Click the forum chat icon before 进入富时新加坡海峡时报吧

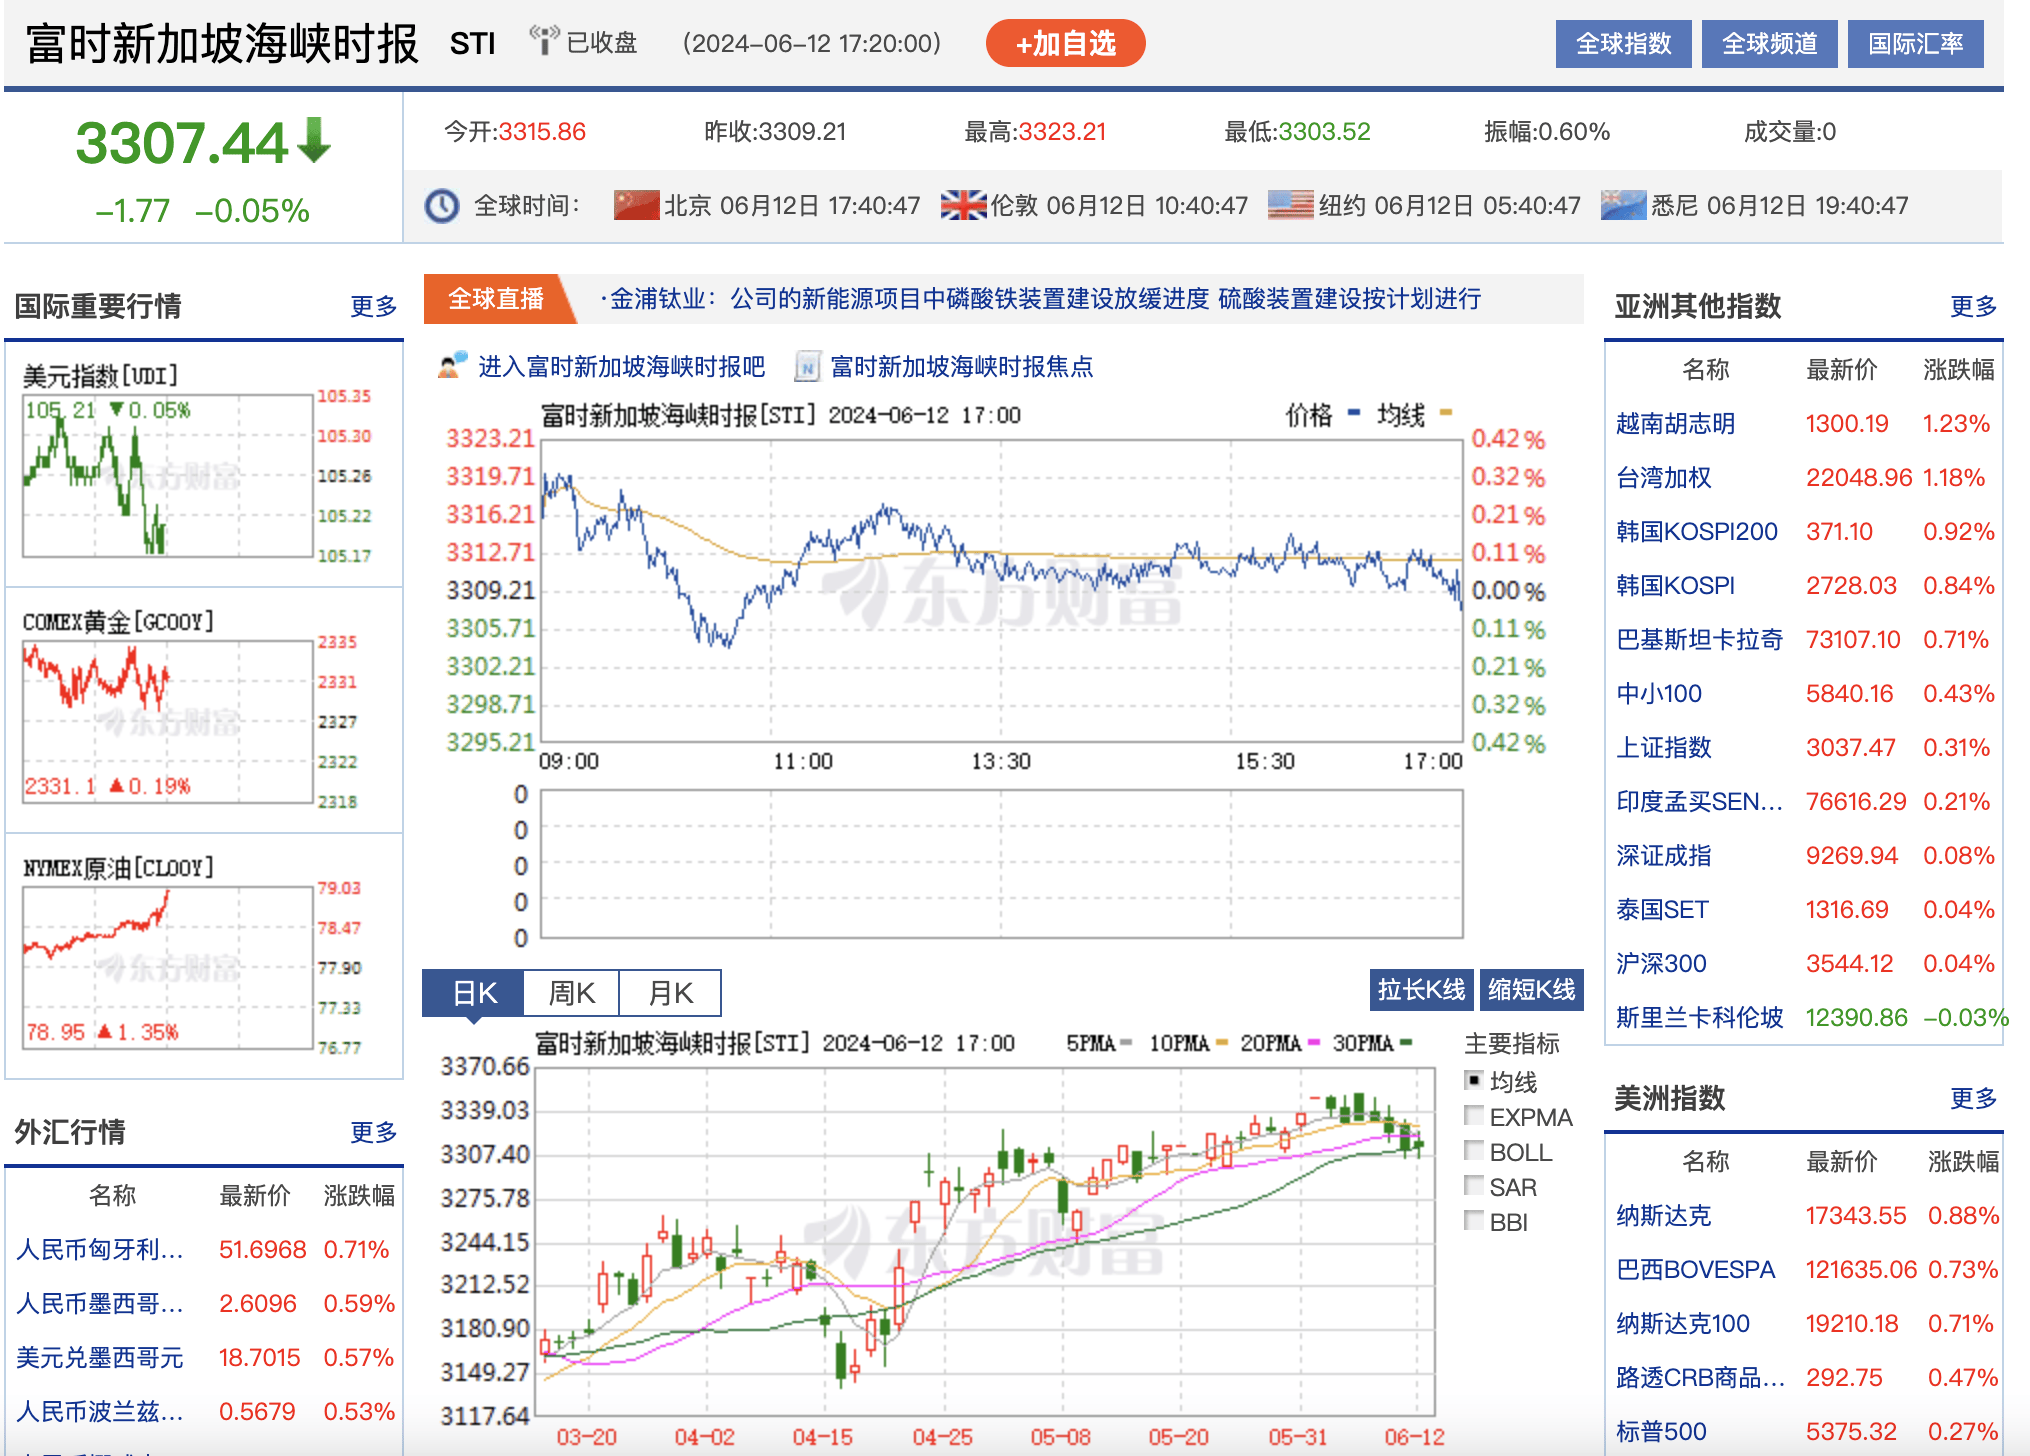point(453,366)
